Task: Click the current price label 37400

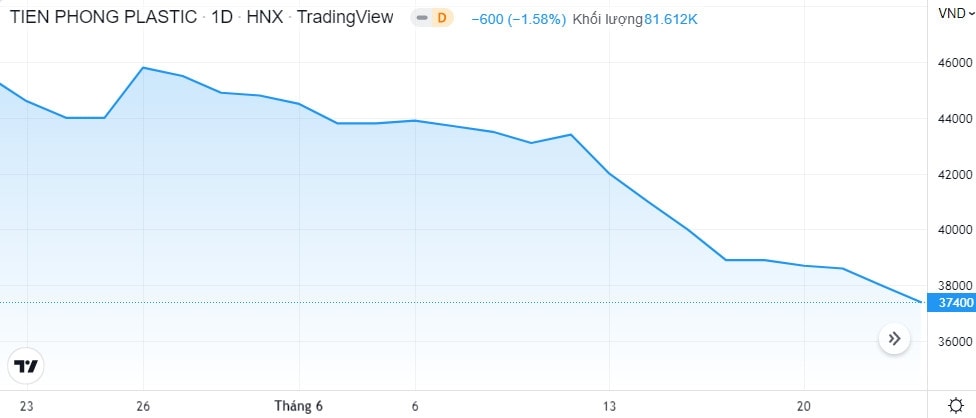Action: pyautogui.click(x=951, y=302)
